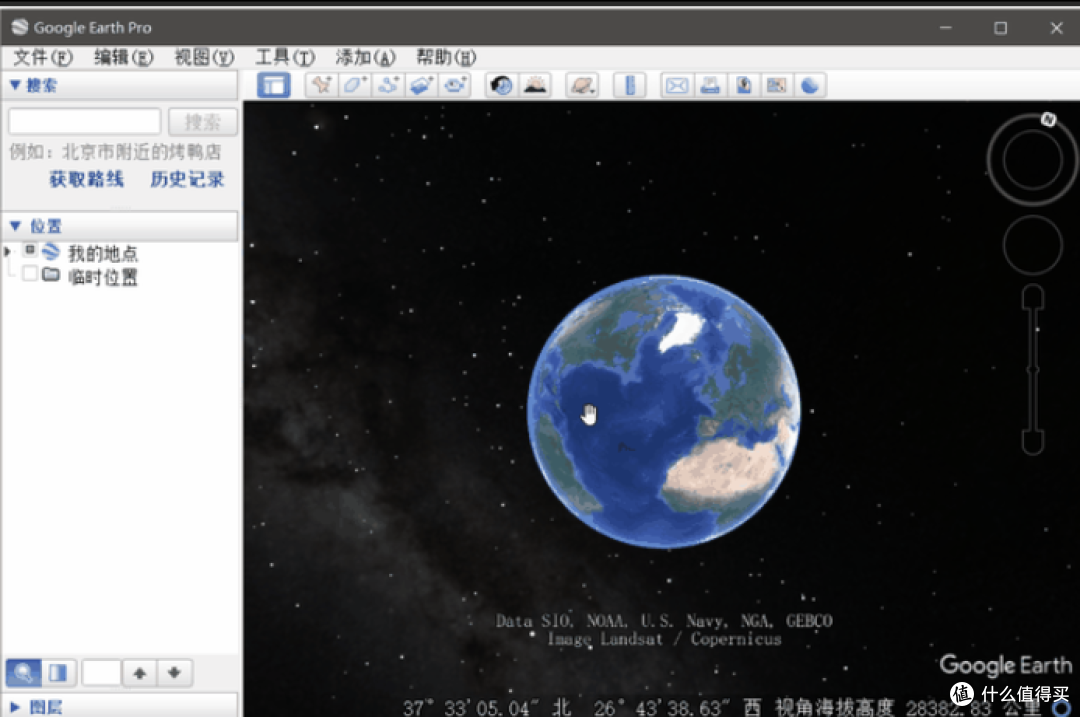1080x717 pixels.
Task: Toggle the sidebar visibility button
Action: pyautogui.click(x=273, y=85)
